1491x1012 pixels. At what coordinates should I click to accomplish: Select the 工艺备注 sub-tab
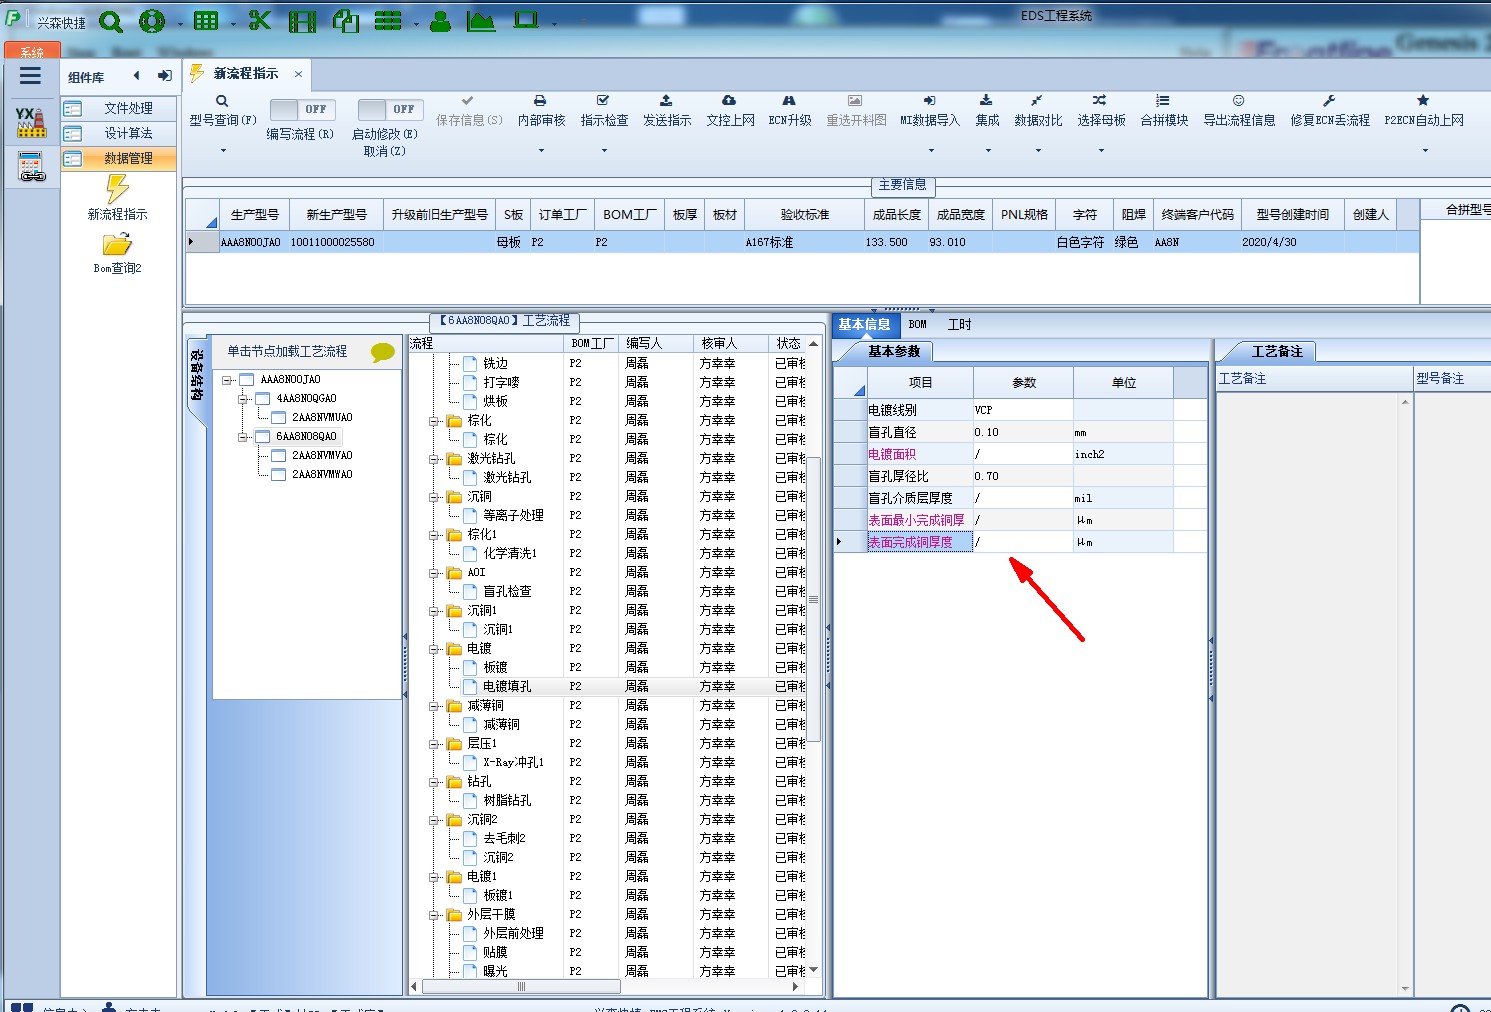[1277, 351]
